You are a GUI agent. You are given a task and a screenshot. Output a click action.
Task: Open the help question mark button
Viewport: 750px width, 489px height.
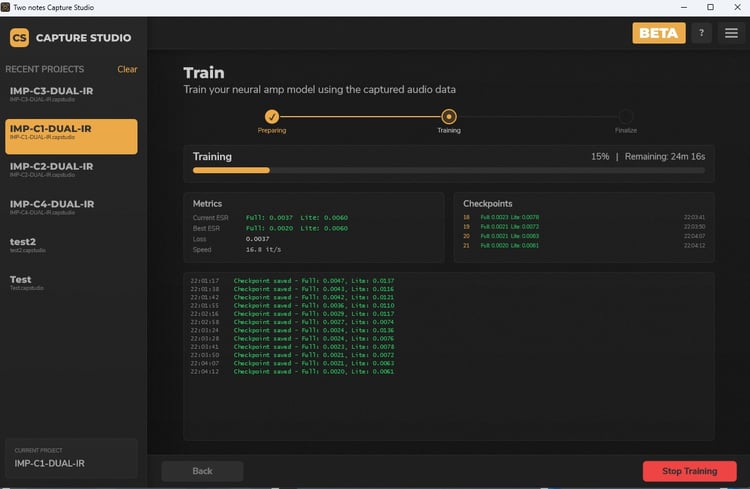(x=701, y=33)
